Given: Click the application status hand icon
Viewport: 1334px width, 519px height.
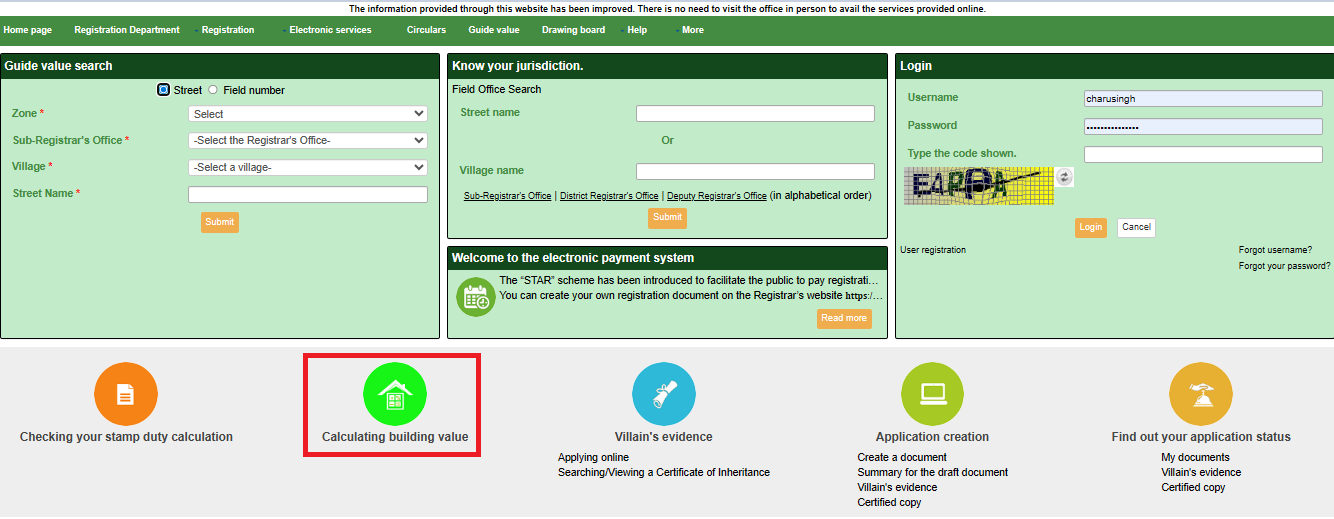Looking at the screenshot, I should pyautogui.click(x=1200, y=394).
